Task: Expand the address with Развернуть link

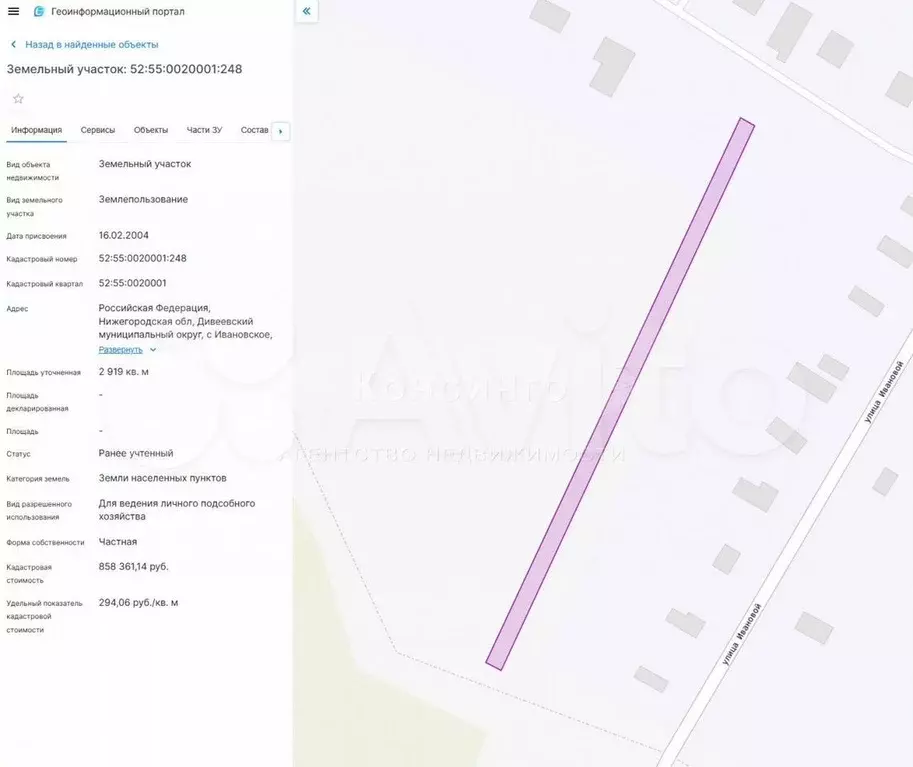Action: pos(121,349)
